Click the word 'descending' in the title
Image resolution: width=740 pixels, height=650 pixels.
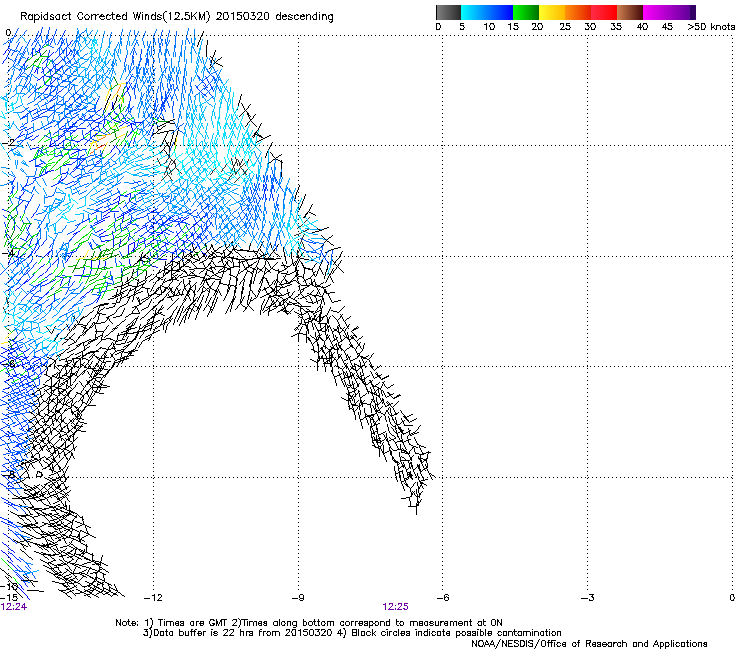click(304, 17)
